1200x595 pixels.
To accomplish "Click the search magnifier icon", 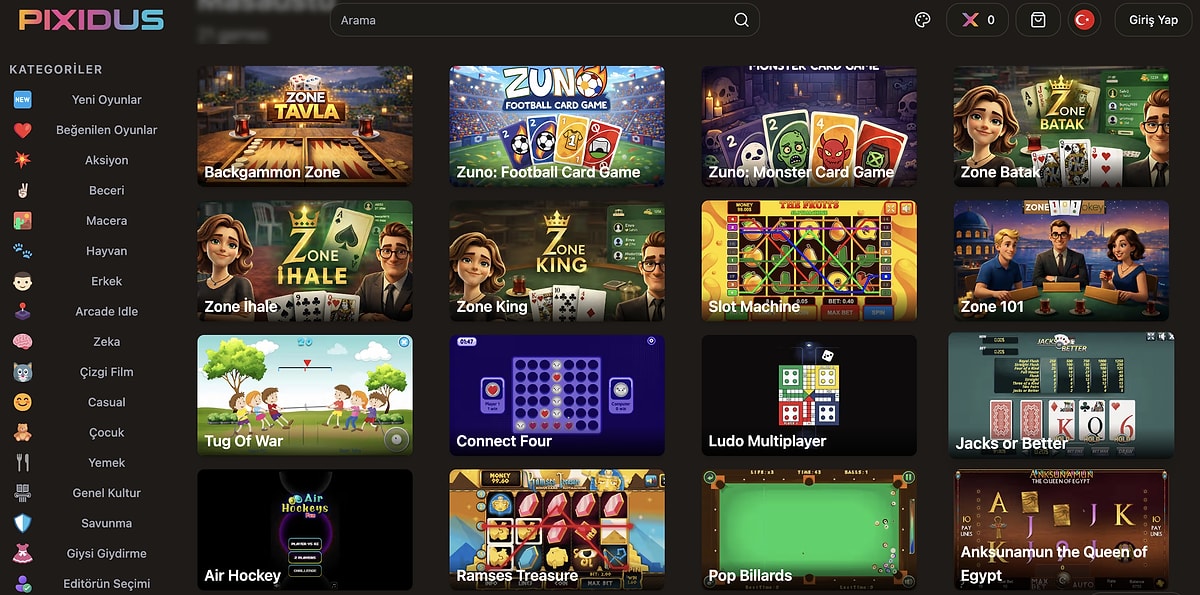I will pyautogui.click(x=741, y=20).
